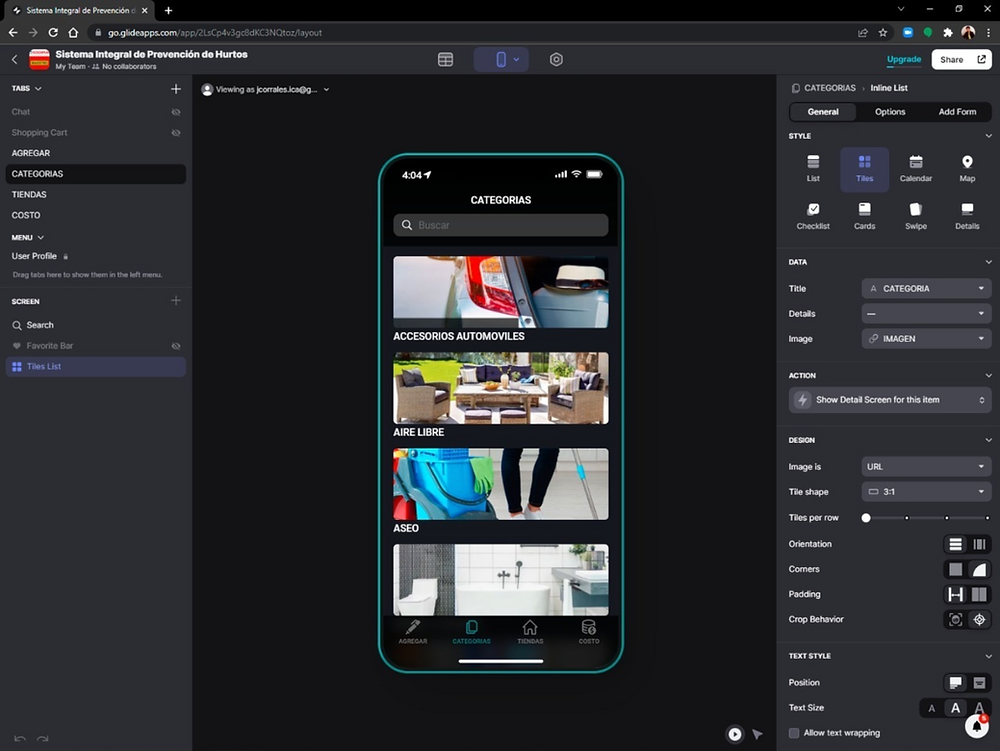The height and width of the screenshot is (751, 1000).
Task: Click the undo arrow at bottom left
Action: [x=20, y=738]
